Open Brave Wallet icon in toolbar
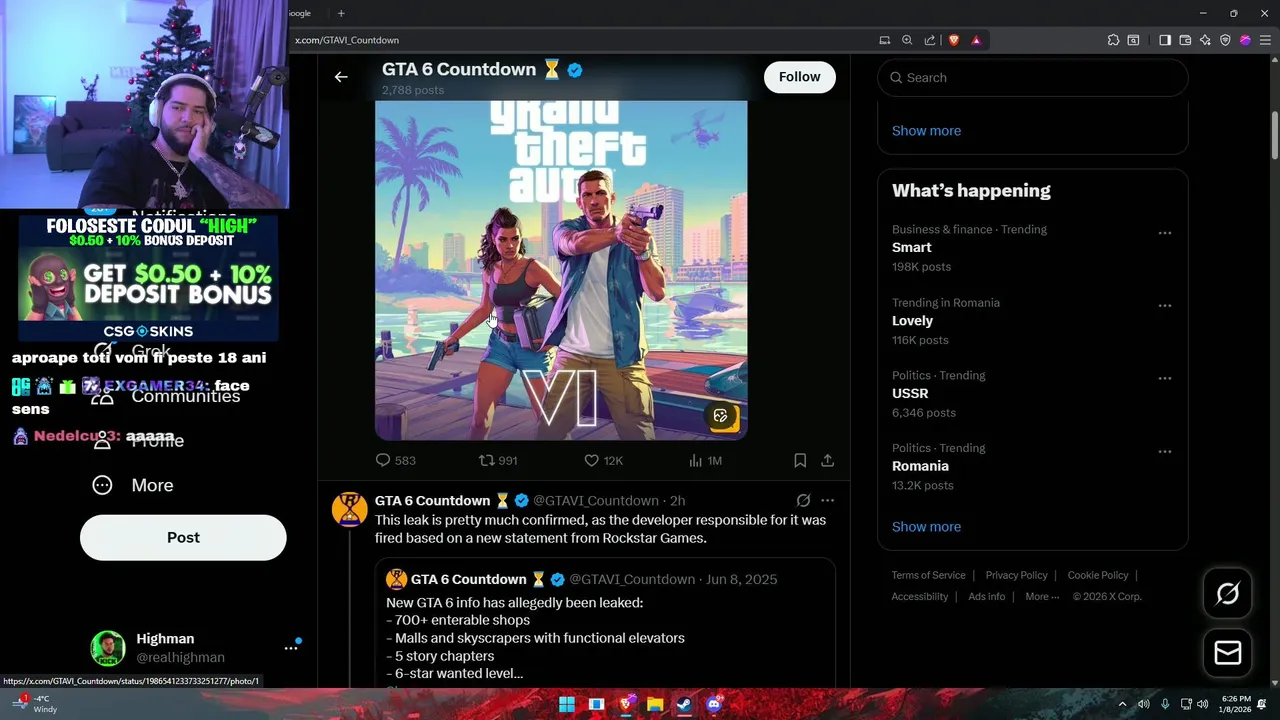Viewport: 1280px width, 720px height. pos(1185,40)
